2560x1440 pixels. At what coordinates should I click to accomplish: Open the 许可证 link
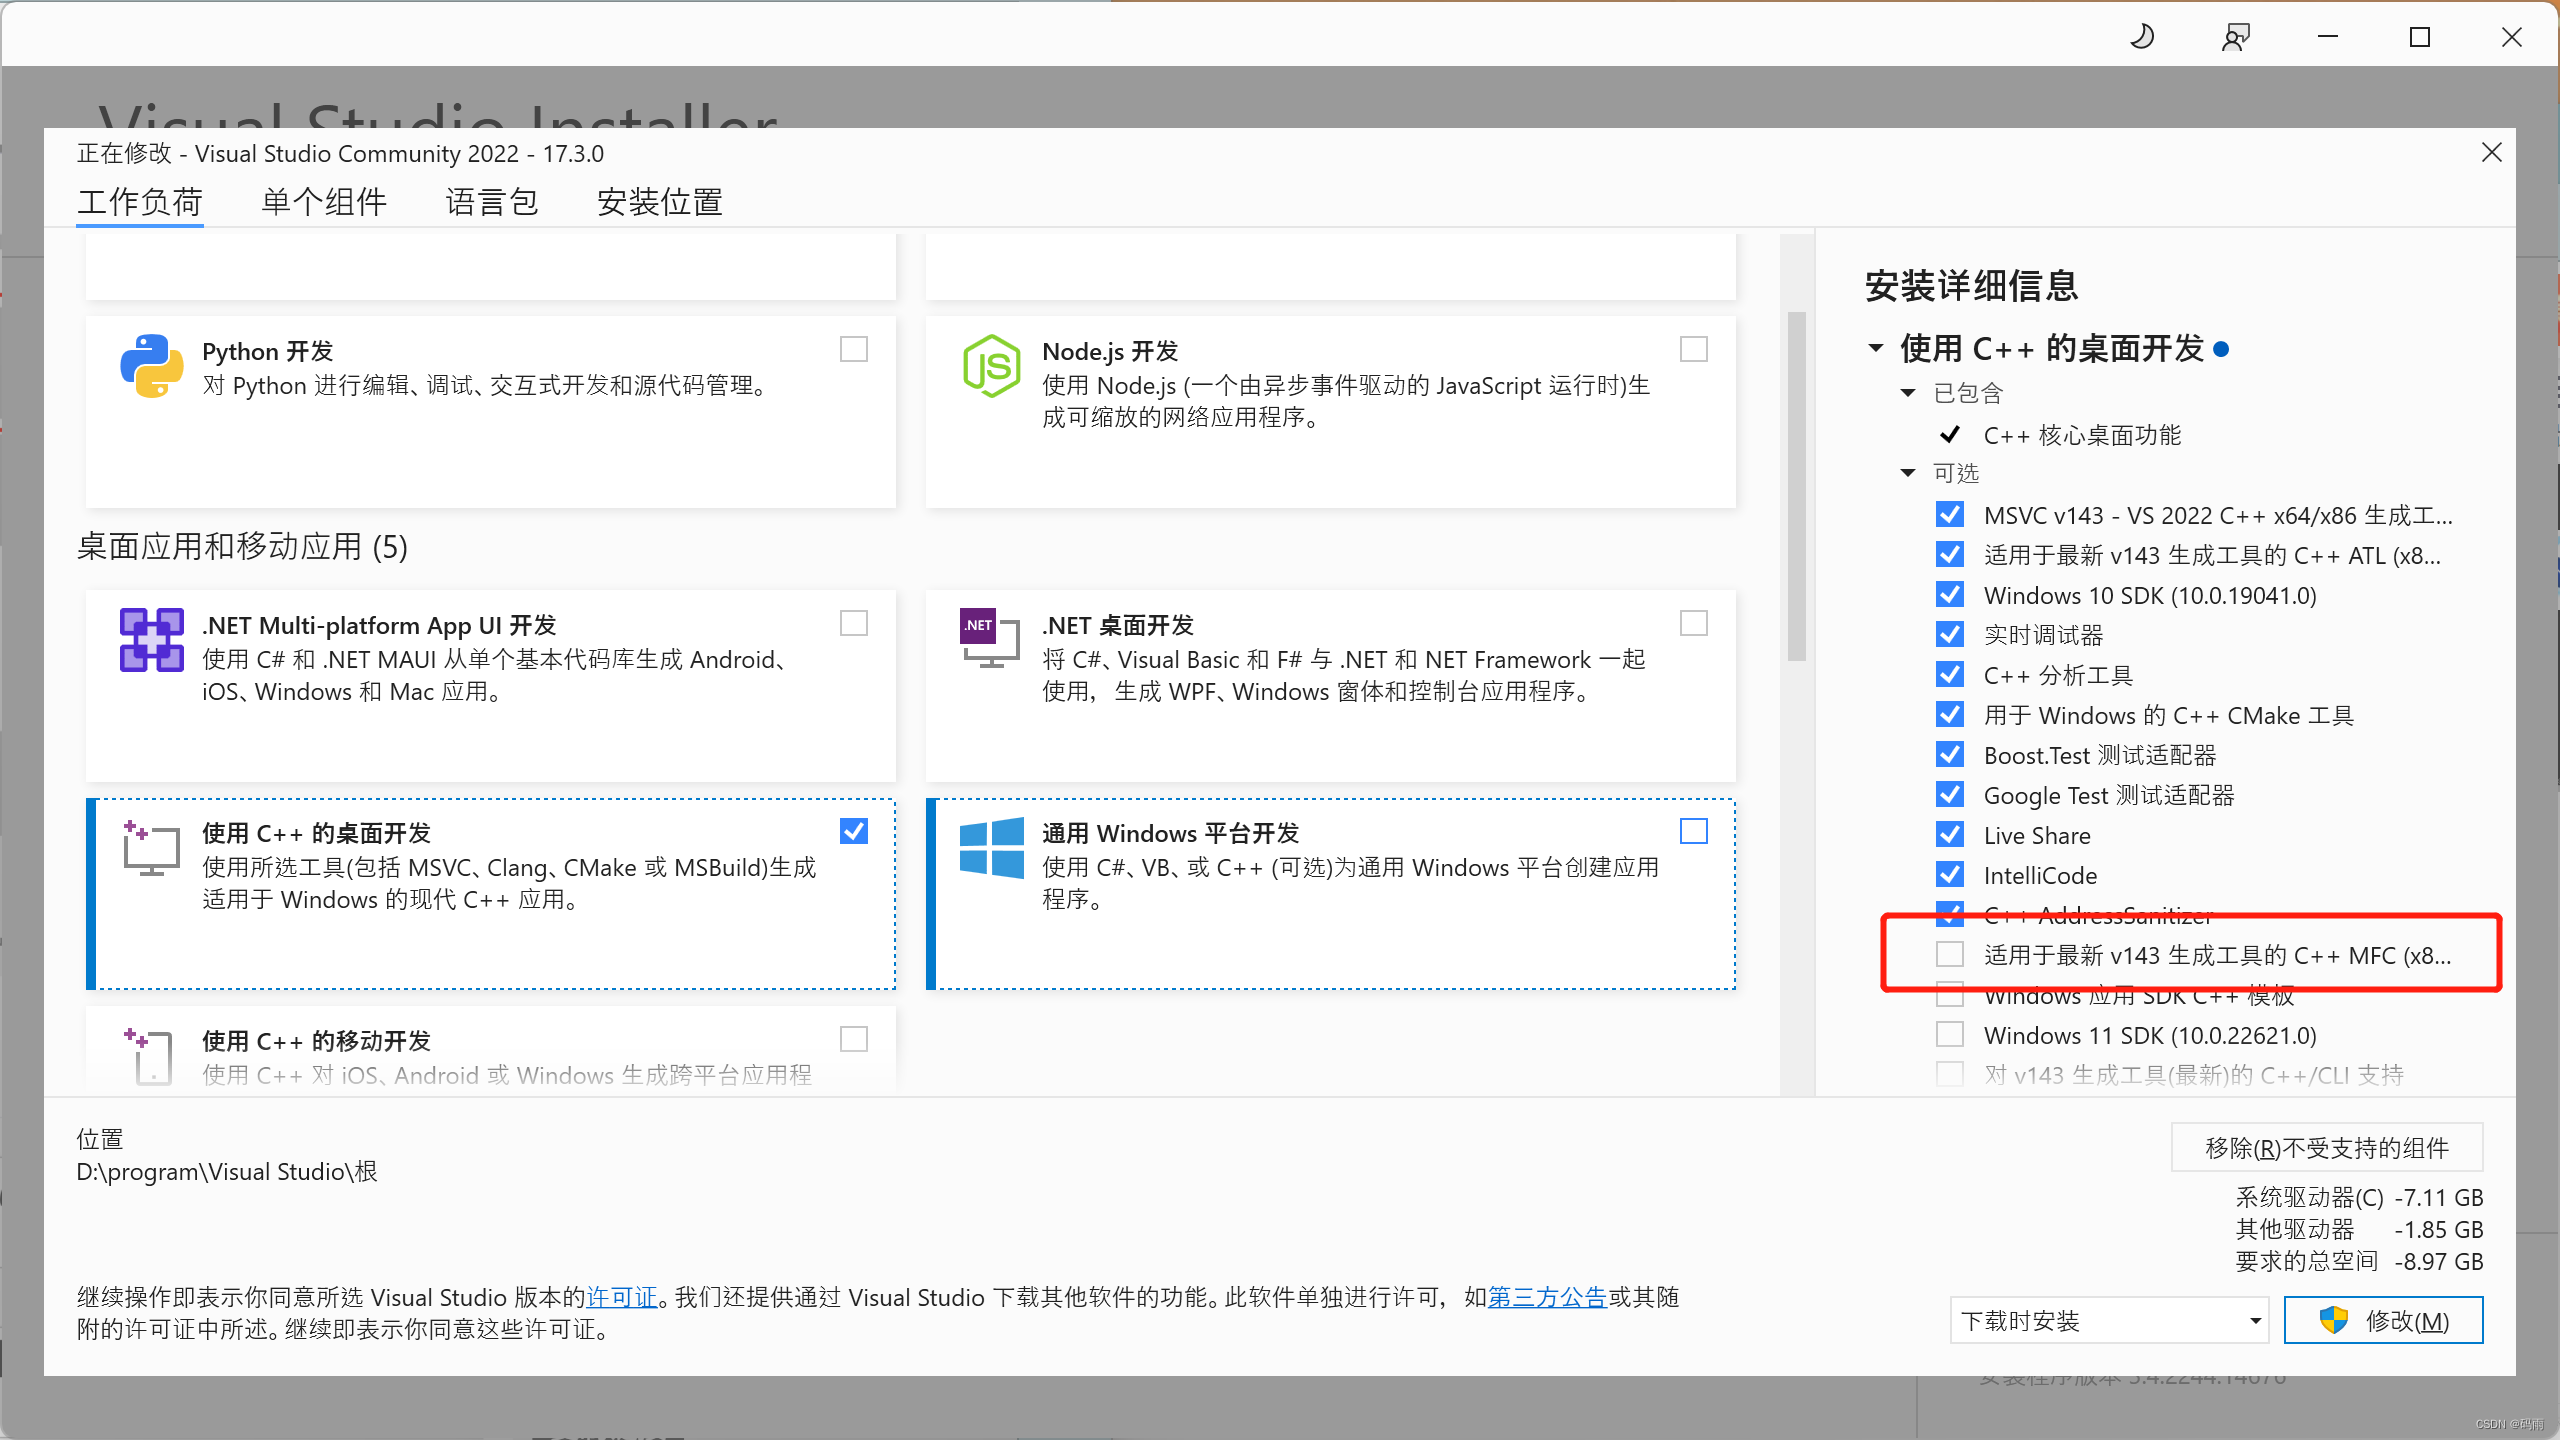621,1297
